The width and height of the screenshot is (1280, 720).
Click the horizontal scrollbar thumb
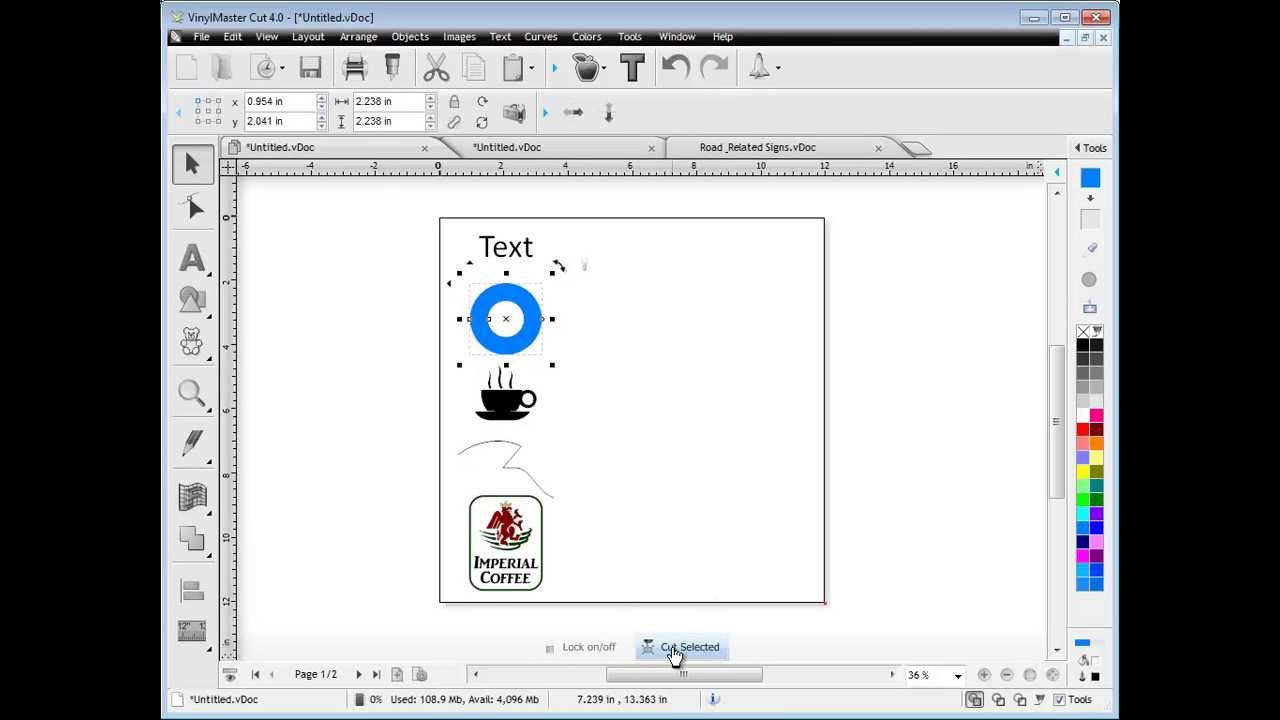pyautogui.click(x=684, y=675)
